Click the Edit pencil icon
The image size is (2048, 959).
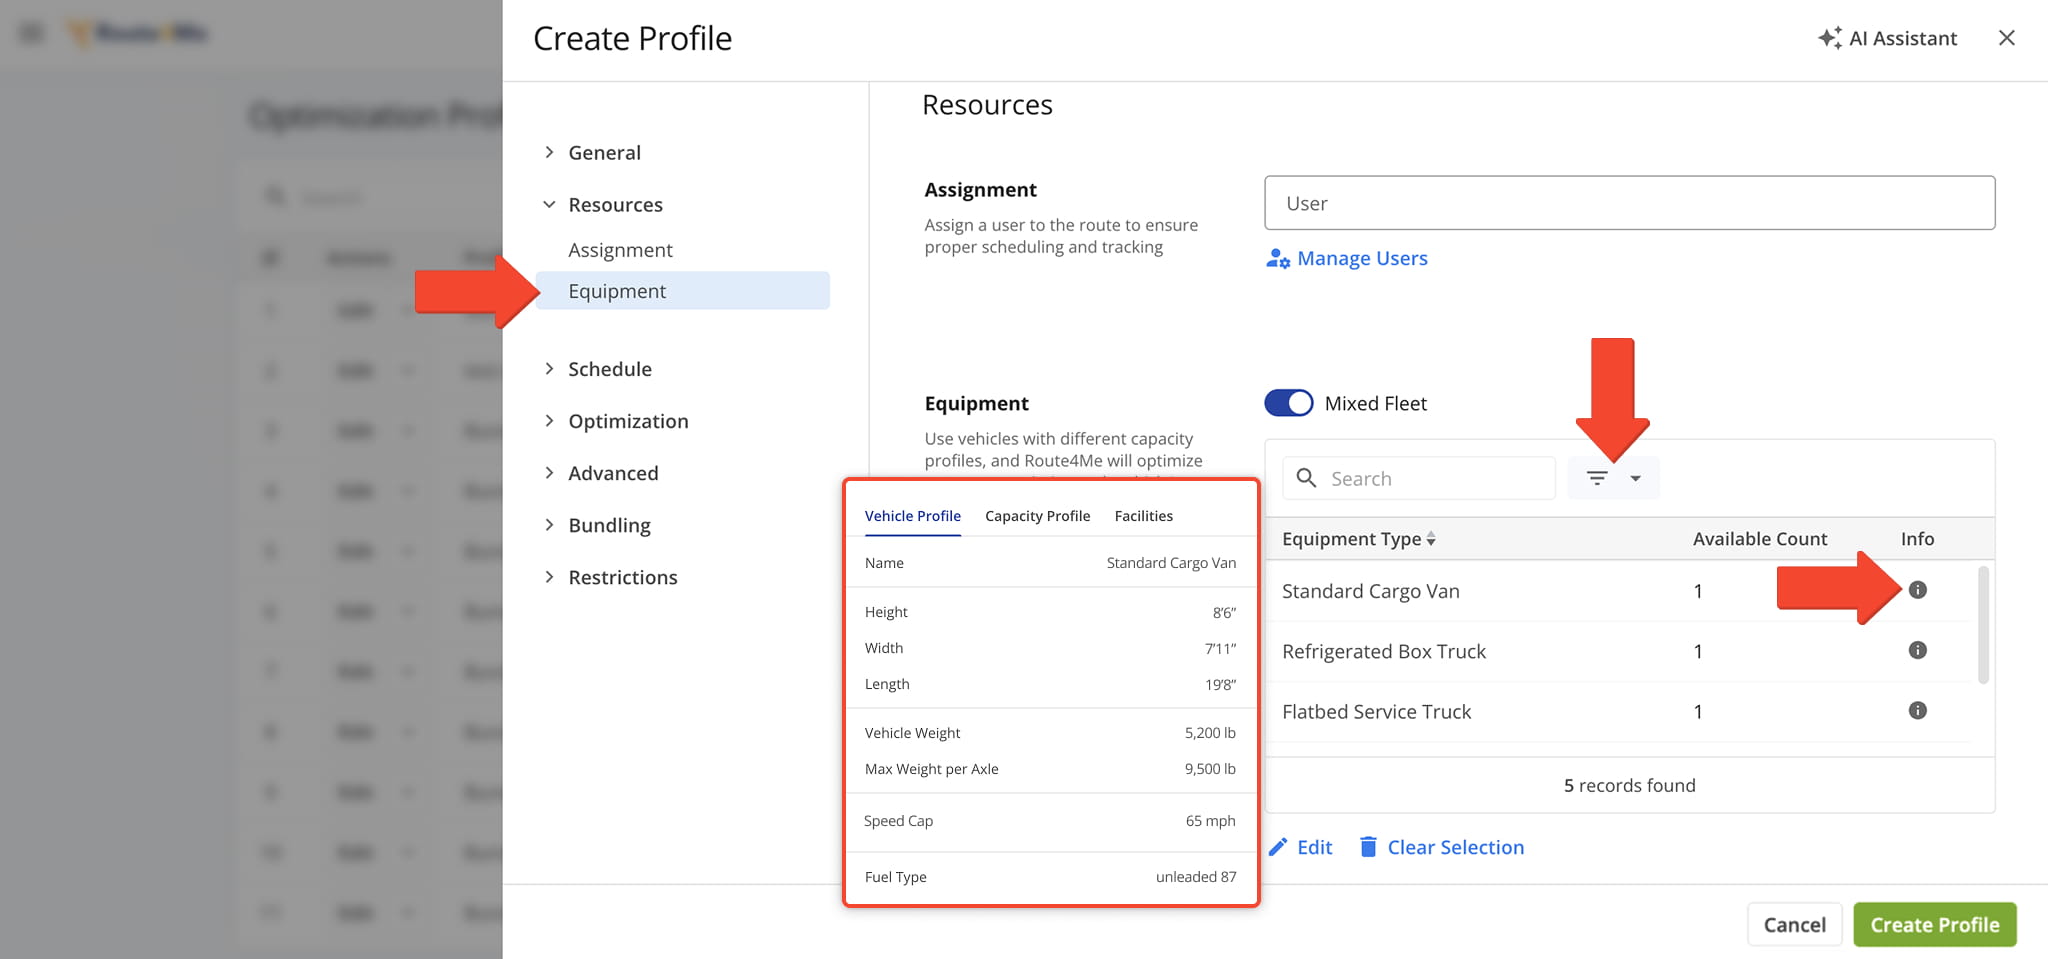click(x=1278, y=847)
